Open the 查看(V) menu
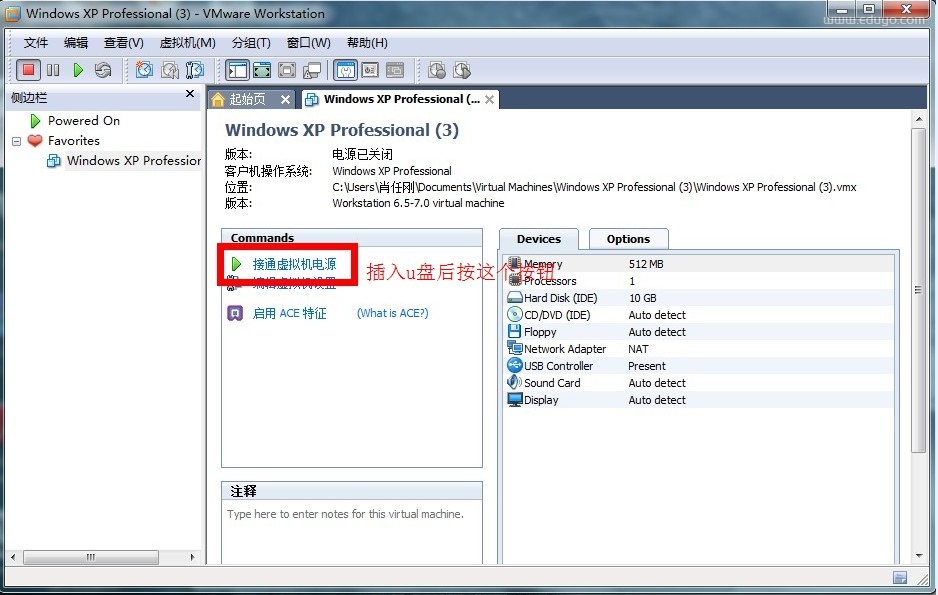 tap(123, 43)
